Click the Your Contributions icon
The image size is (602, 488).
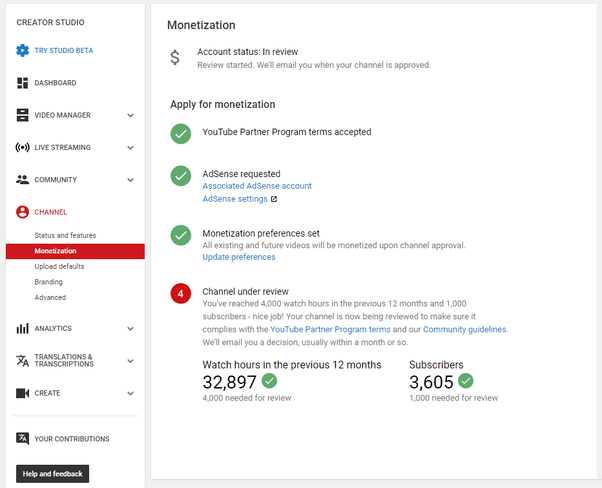tap(22, 438)
